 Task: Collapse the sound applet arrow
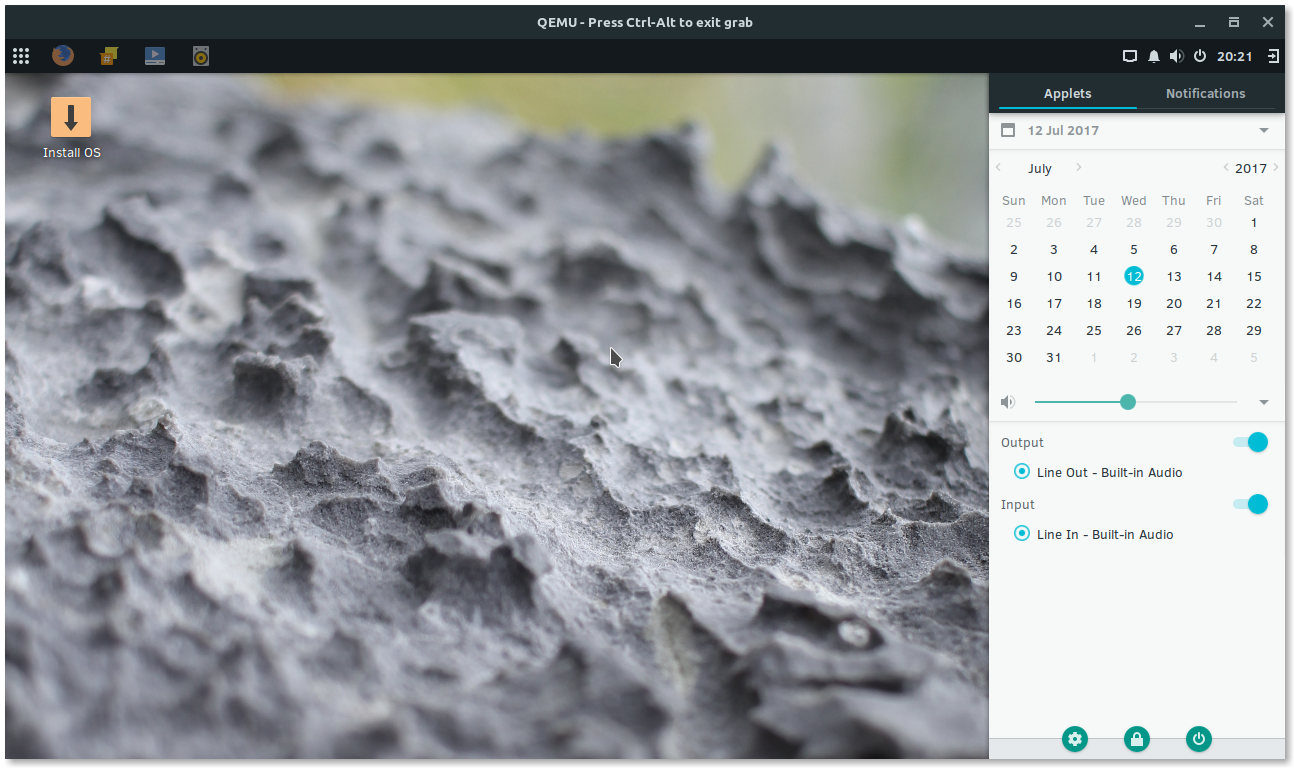coord(1264,403)
